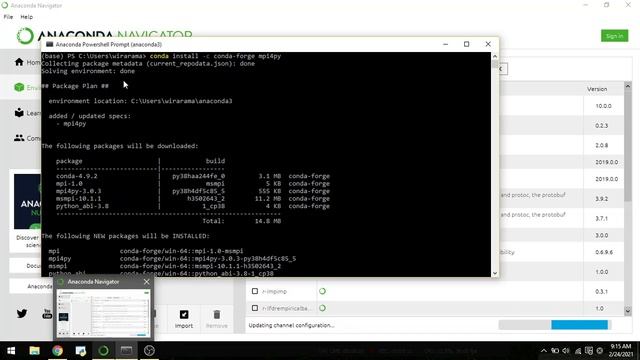
Task: Click the version value 0.6.9.6
Action: [x=604, y=252]
